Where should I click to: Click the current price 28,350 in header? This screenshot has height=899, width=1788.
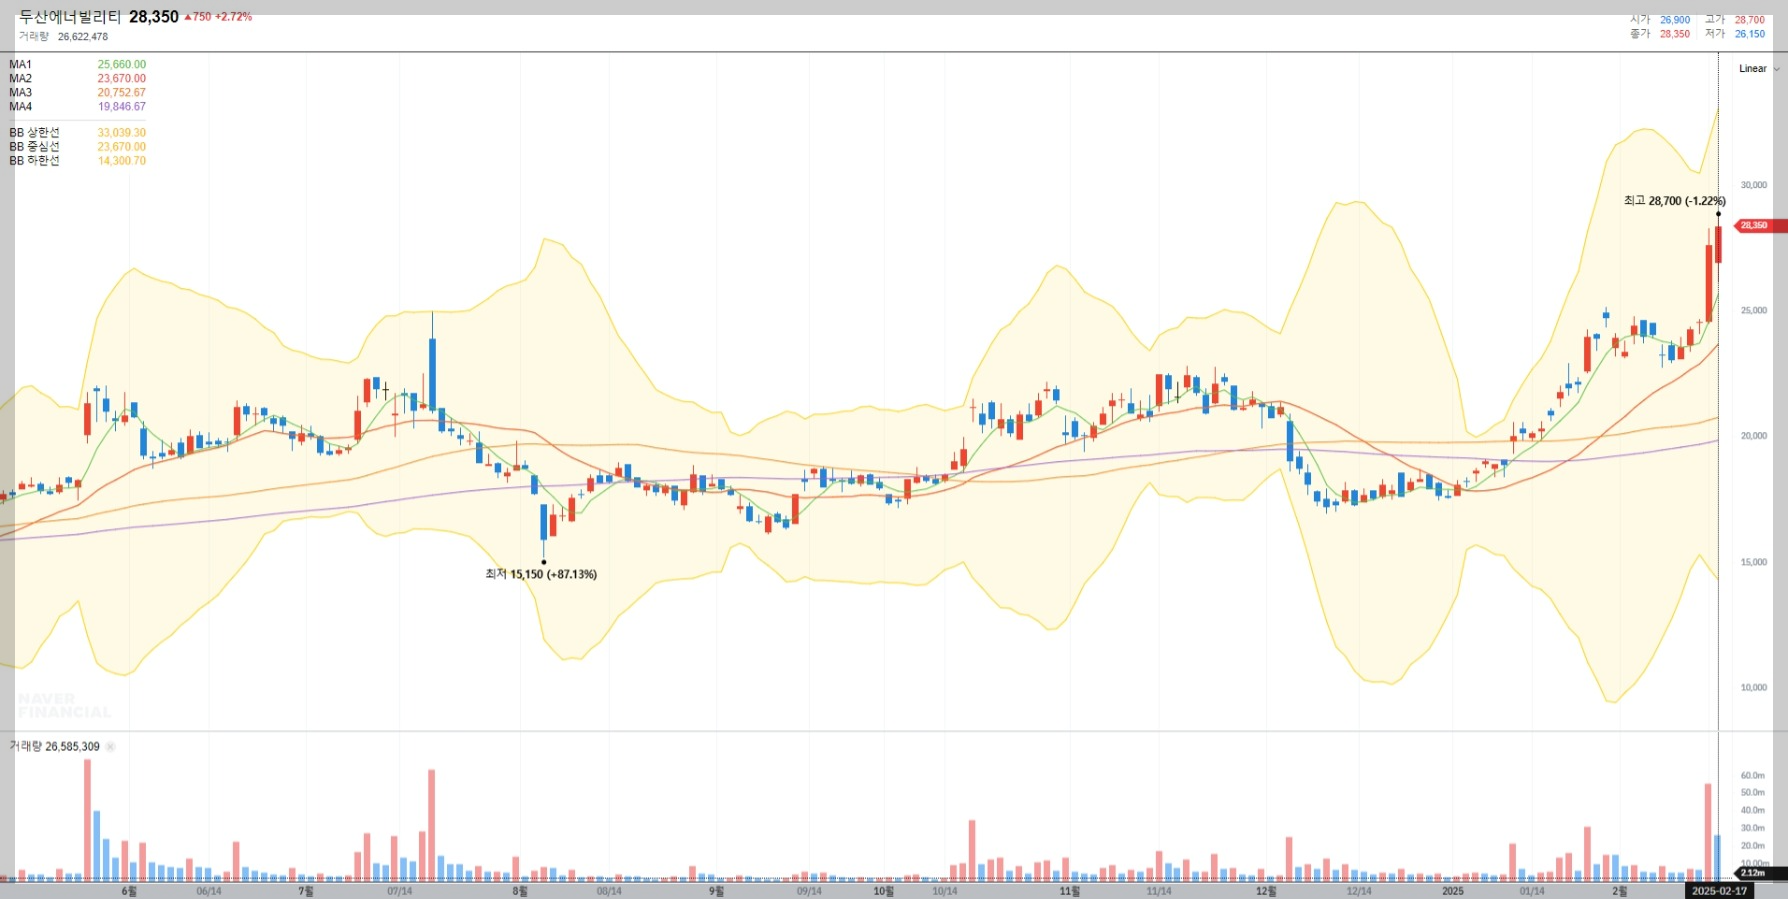click(x=154, y=17)
